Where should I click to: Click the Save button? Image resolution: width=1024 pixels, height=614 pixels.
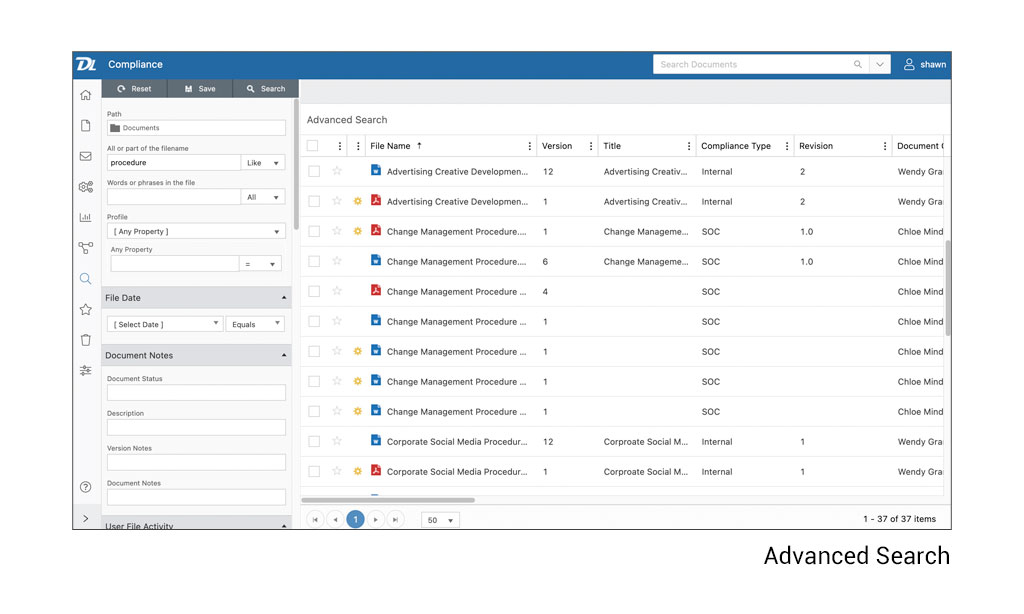pos(200,89)
